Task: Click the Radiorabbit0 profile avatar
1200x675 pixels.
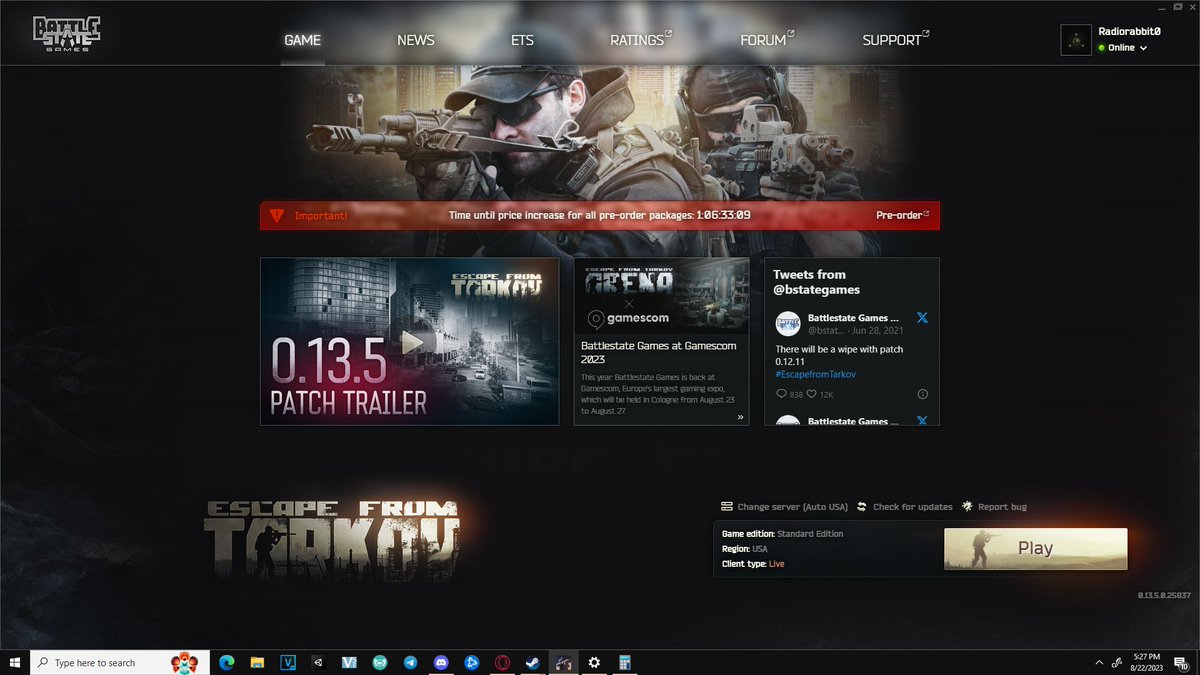Action: click(1076, 40)
